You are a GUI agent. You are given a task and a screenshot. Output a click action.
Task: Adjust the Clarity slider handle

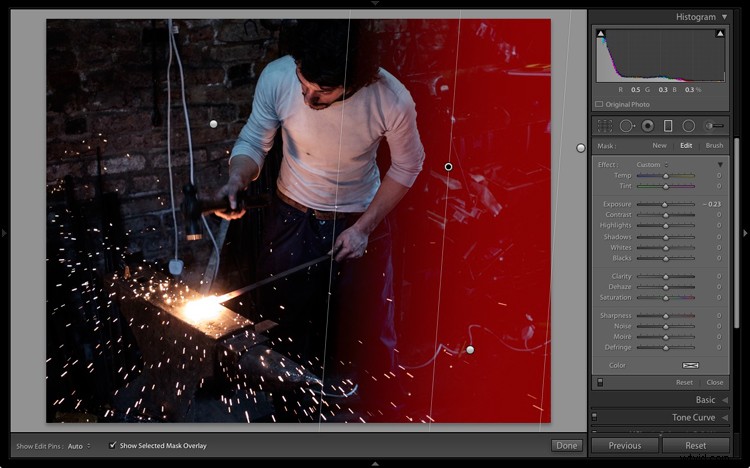pos(665,277)
